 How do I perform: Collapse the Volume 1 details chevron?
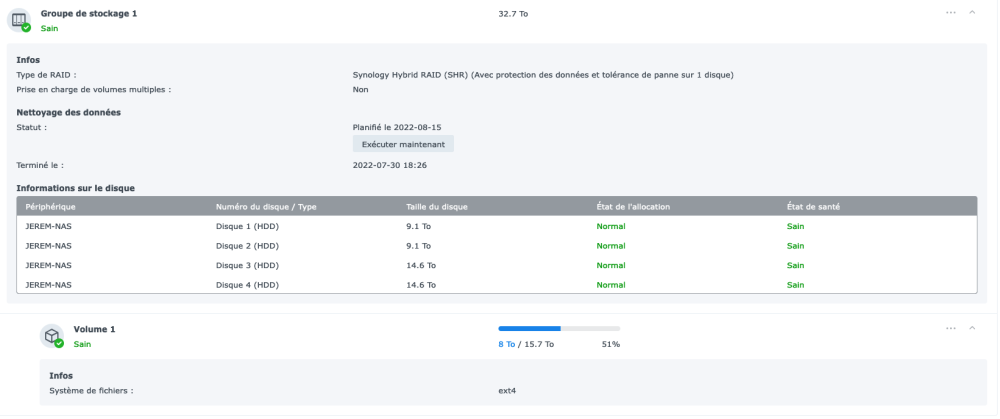[972, 328]
